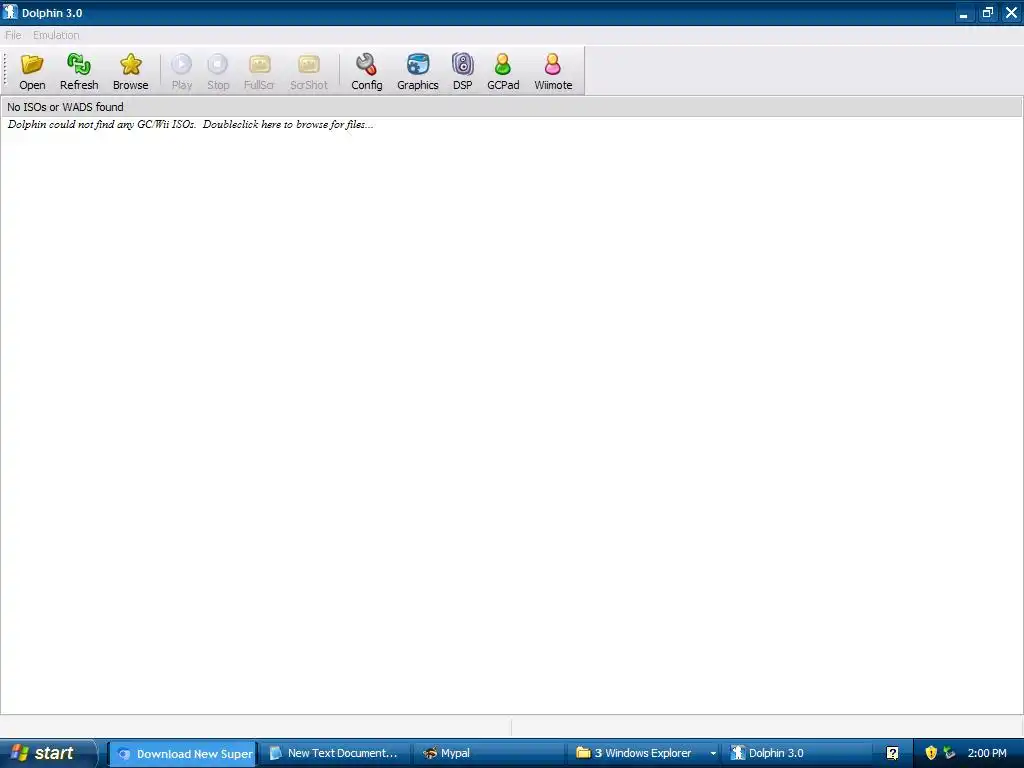Click the greyed Play button

point(182,71)
